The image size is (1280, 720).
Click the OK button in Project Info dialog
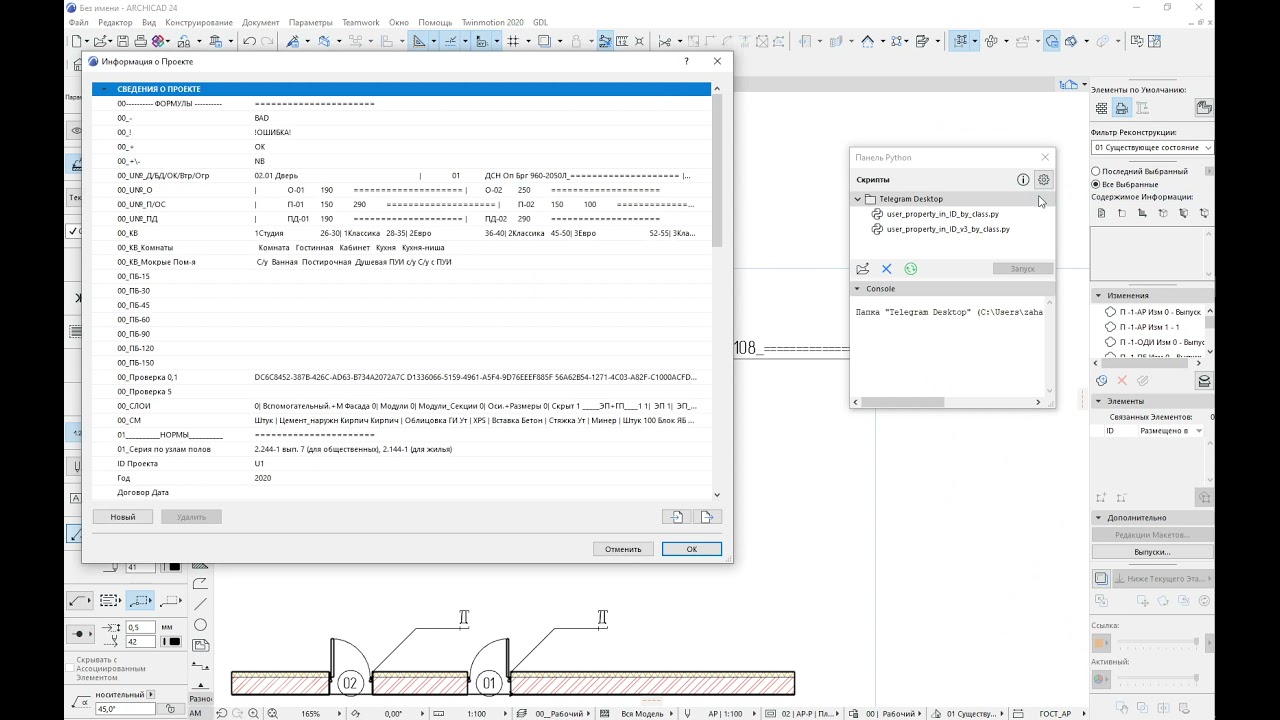691,549
